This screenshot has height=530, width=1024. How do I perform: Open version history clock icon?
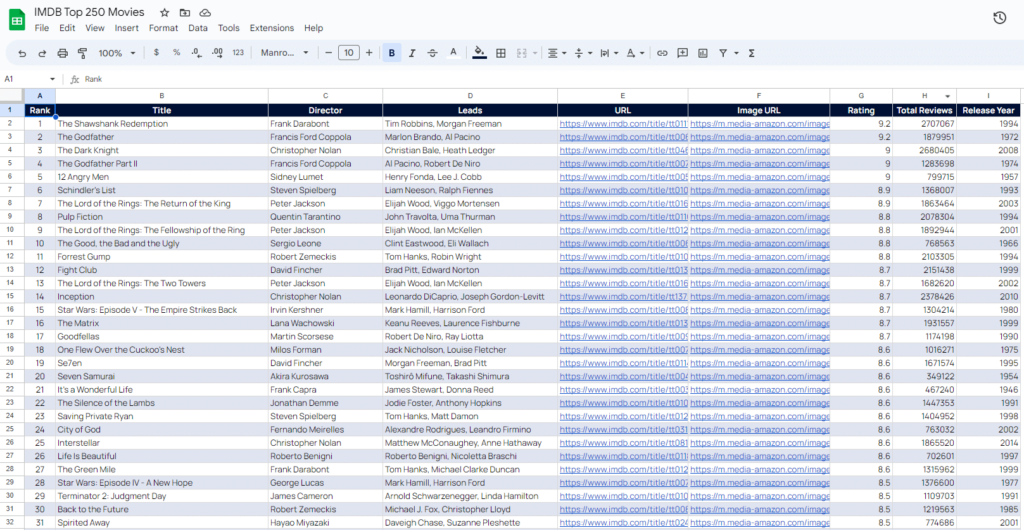click(x=999, y=18)
